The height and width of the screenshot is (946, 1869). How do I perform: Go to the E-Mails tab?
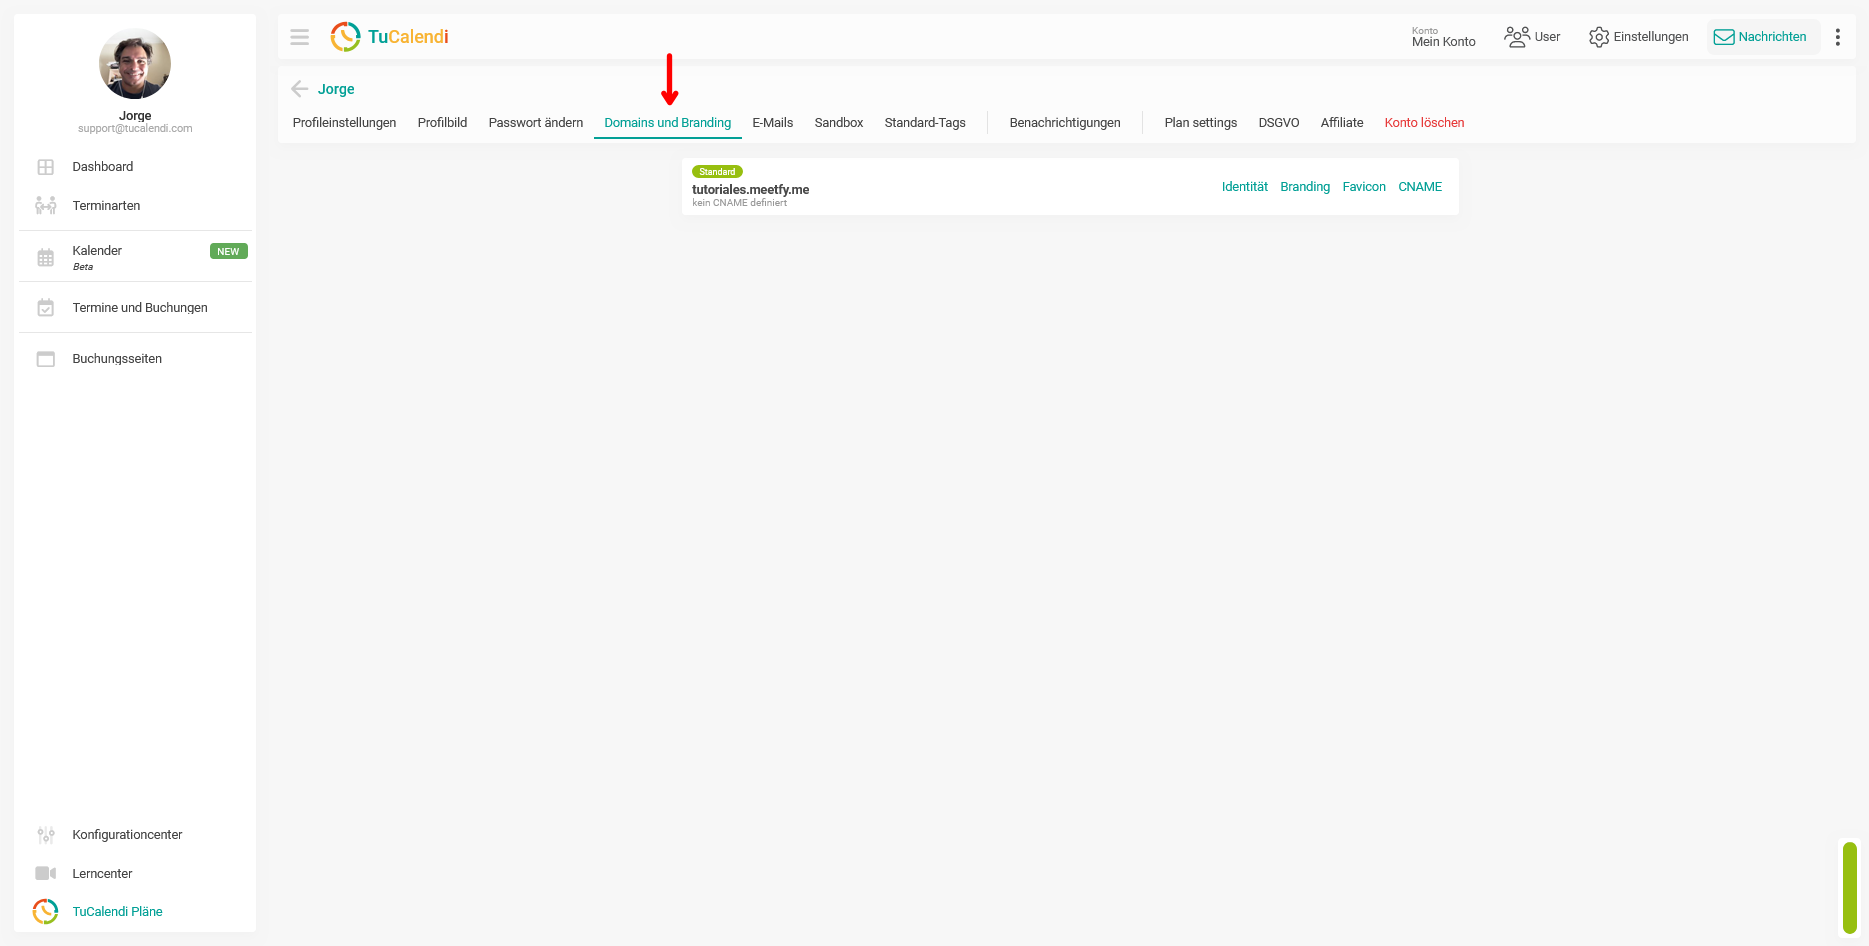772,123
